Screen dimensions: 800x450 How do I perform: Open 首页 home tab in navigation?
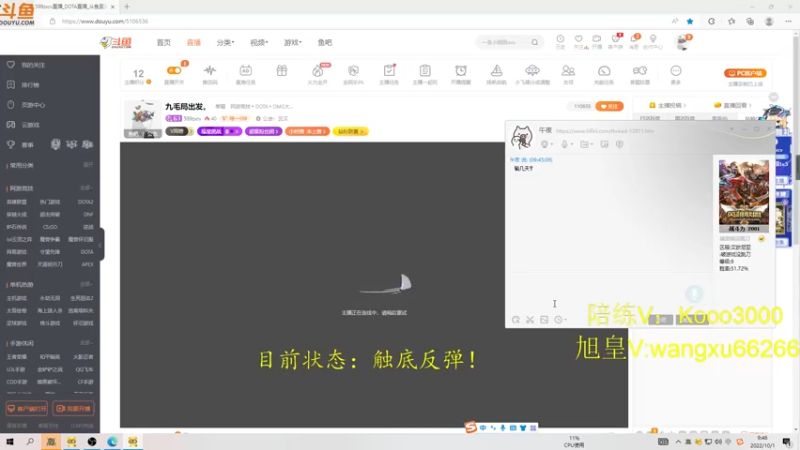[x=164, y=42]
